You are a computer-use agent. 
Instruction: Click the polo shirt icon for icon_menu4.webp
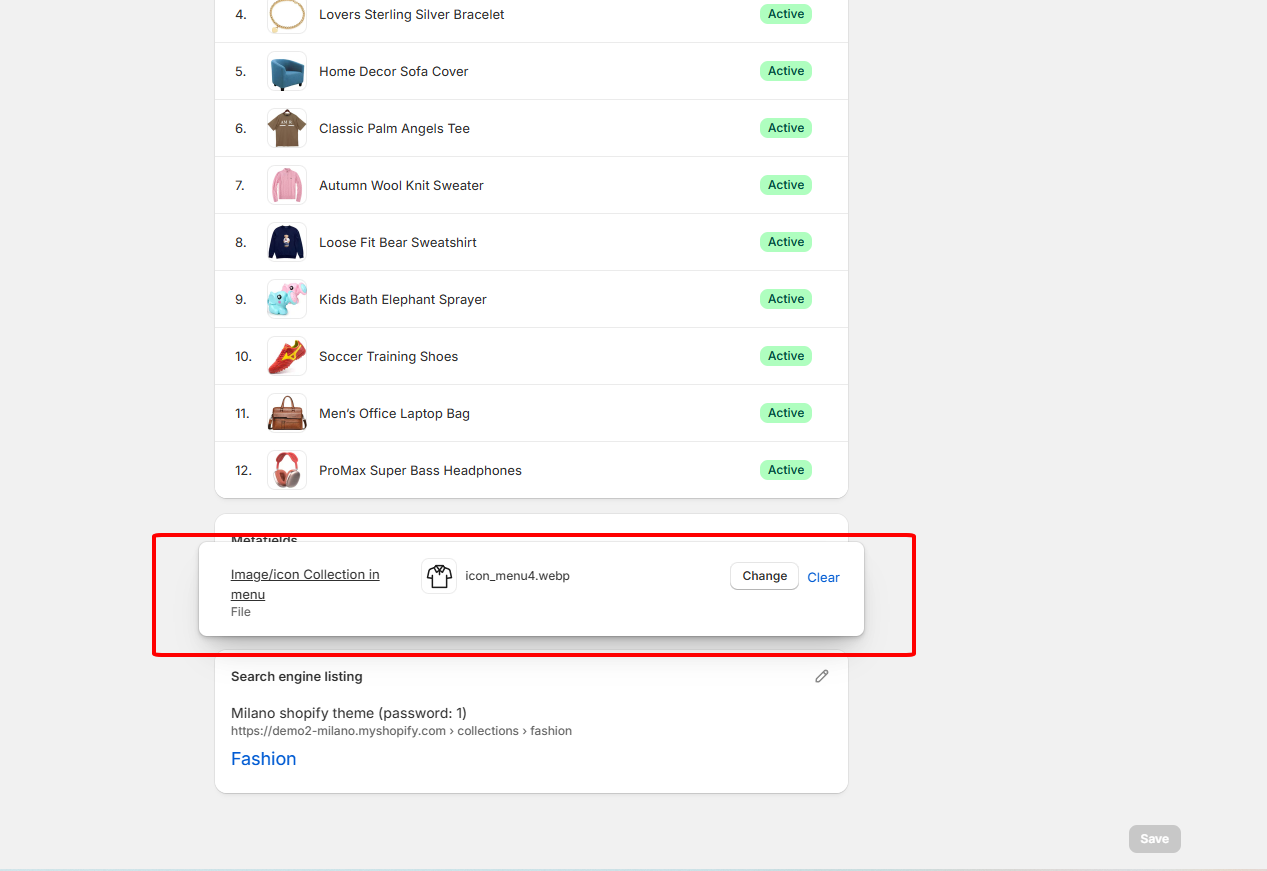[439, 576]
